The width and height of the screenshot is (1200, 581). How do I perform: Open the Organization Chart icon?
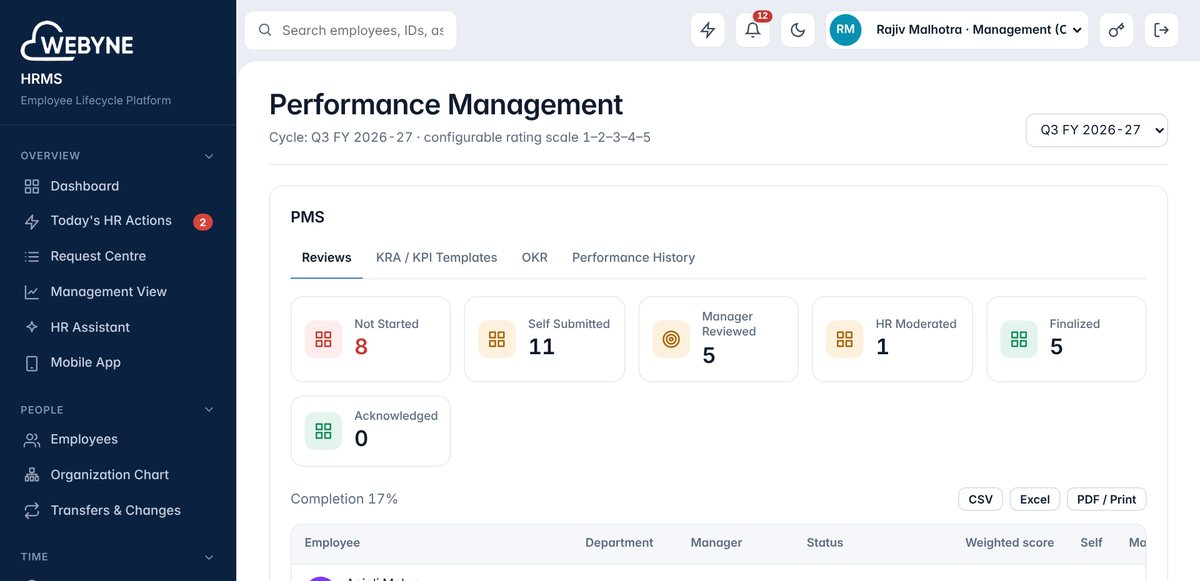point(32,475)
